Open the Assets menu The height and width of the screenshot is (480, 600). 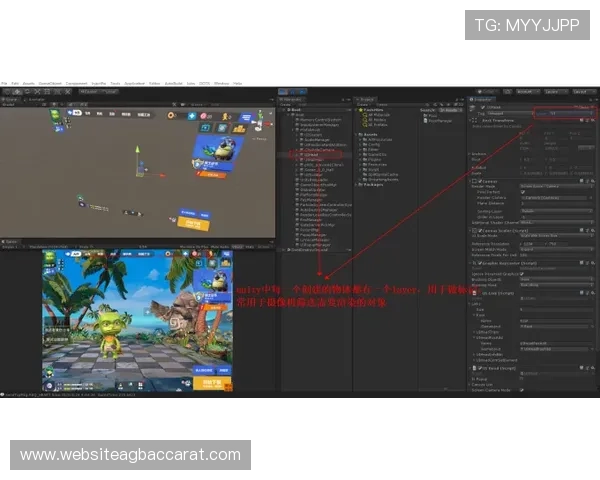[x=28, y=83]
